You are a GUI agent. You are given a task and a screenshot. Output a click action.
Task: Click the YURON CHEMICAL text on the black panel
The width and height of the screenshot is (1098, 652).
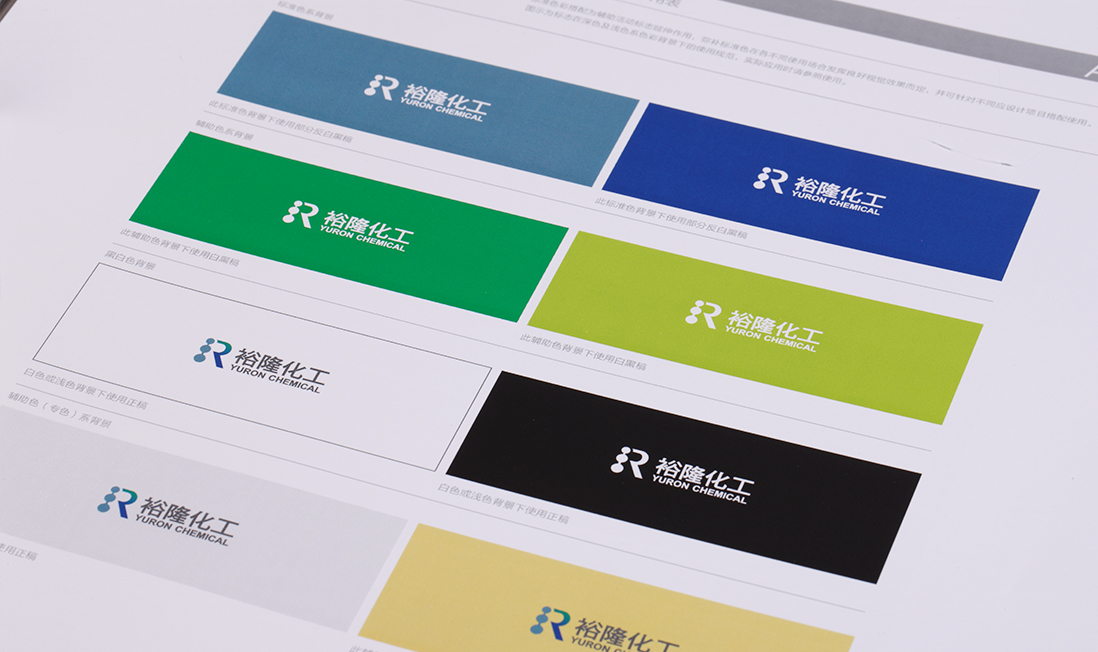pyautogui.click(x=699, y=490)
